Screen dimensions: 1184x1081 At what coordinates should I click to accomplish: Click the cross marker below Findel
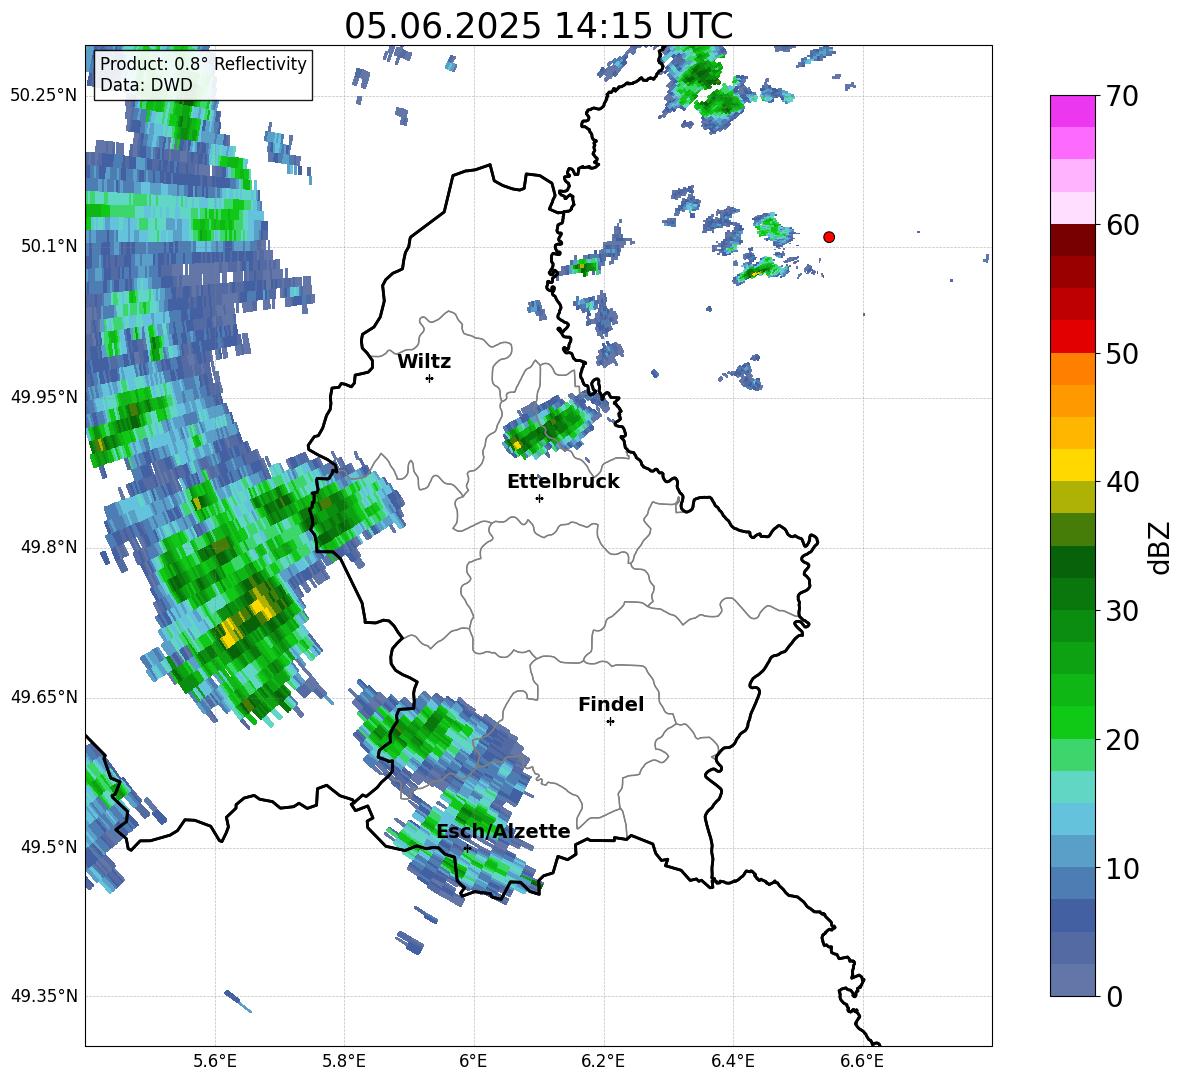coord(610,722)
